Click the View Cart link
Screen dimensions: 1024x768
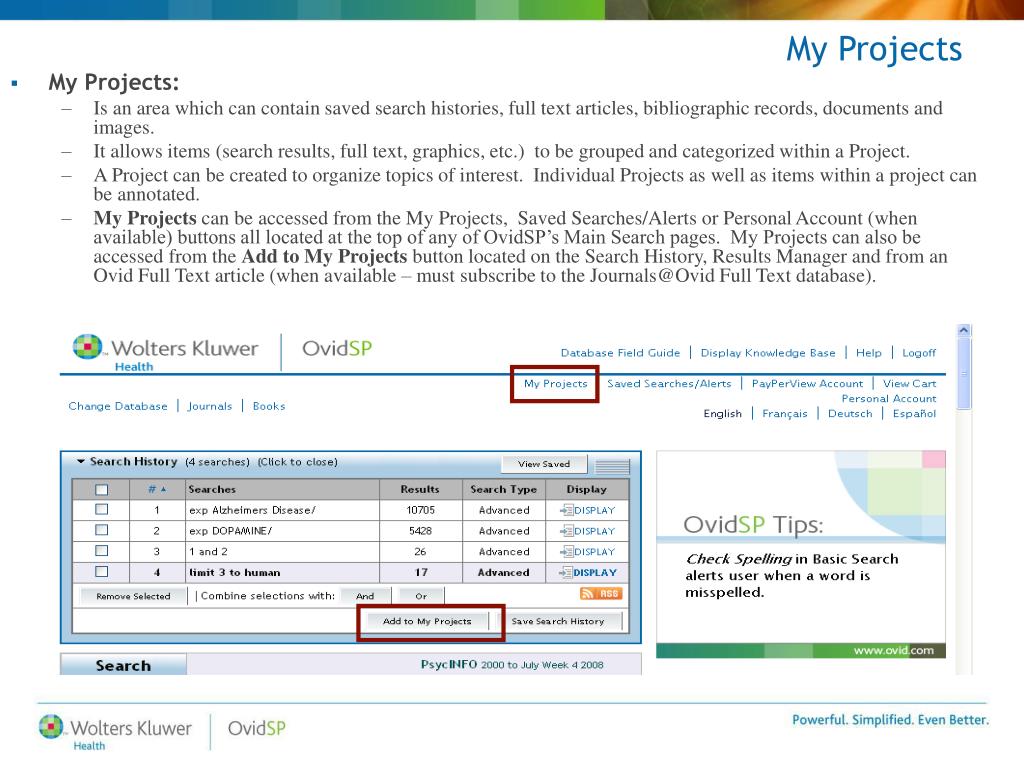tap(909, 383)
